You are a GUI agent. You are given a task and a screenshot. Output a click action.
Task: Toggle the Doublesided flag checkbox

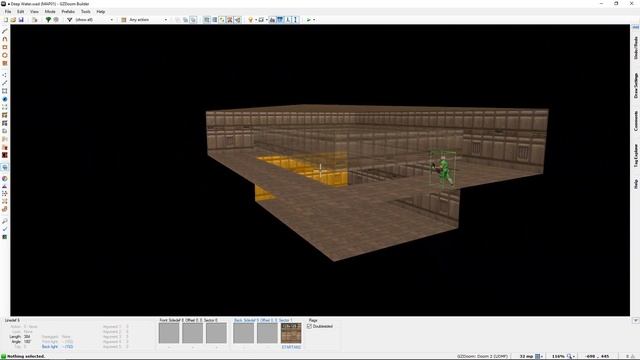point(309,327)
